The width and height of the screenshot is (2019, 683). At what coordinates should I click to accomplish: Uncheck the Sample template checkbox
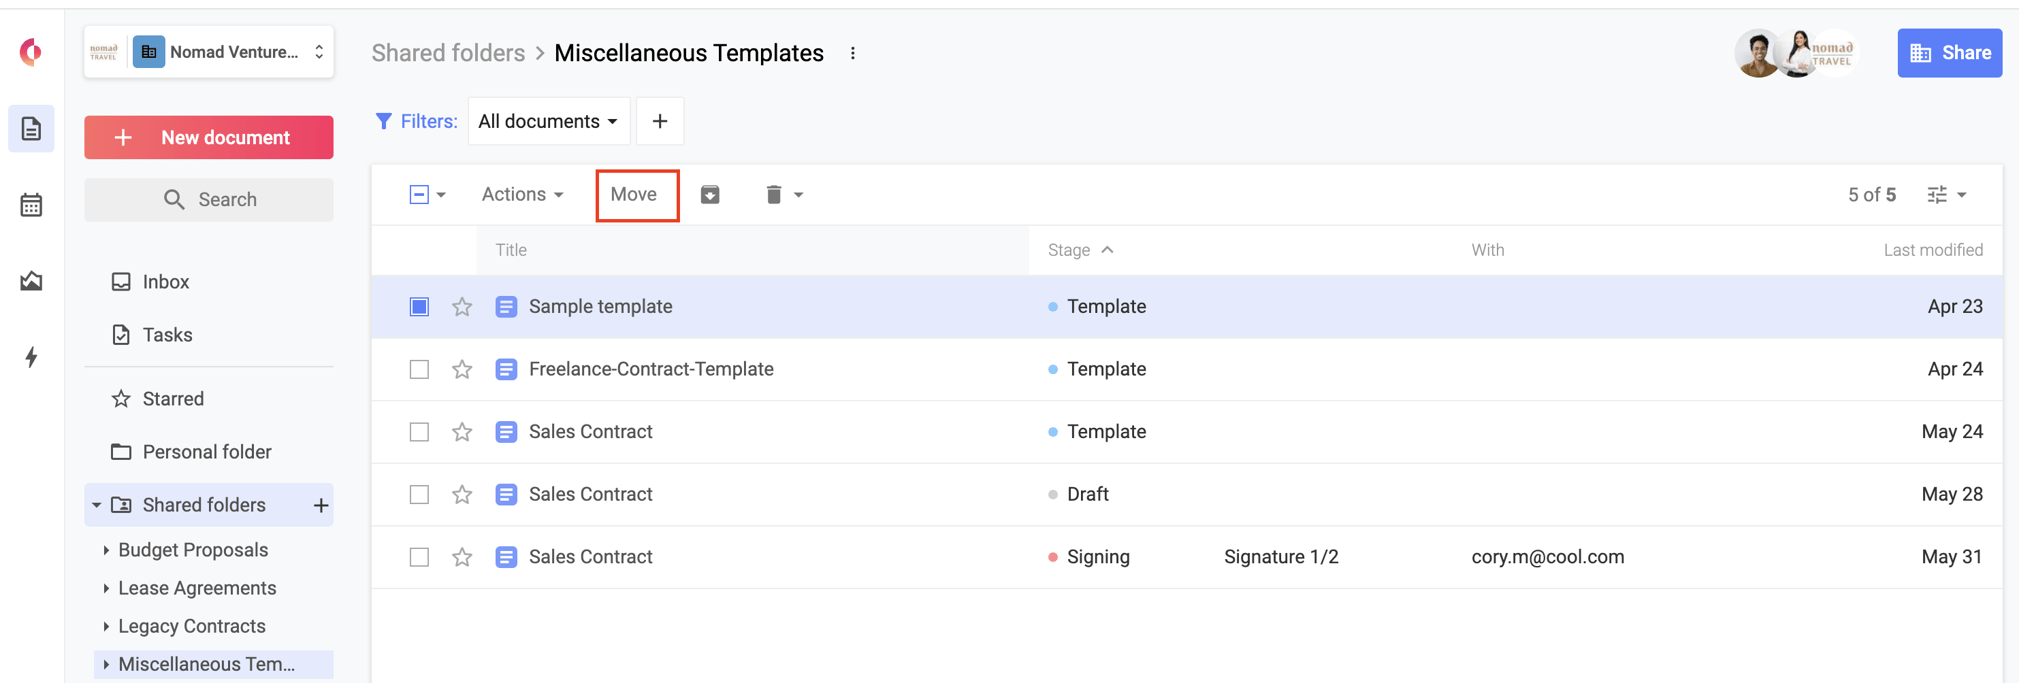[x=419, y=307]
